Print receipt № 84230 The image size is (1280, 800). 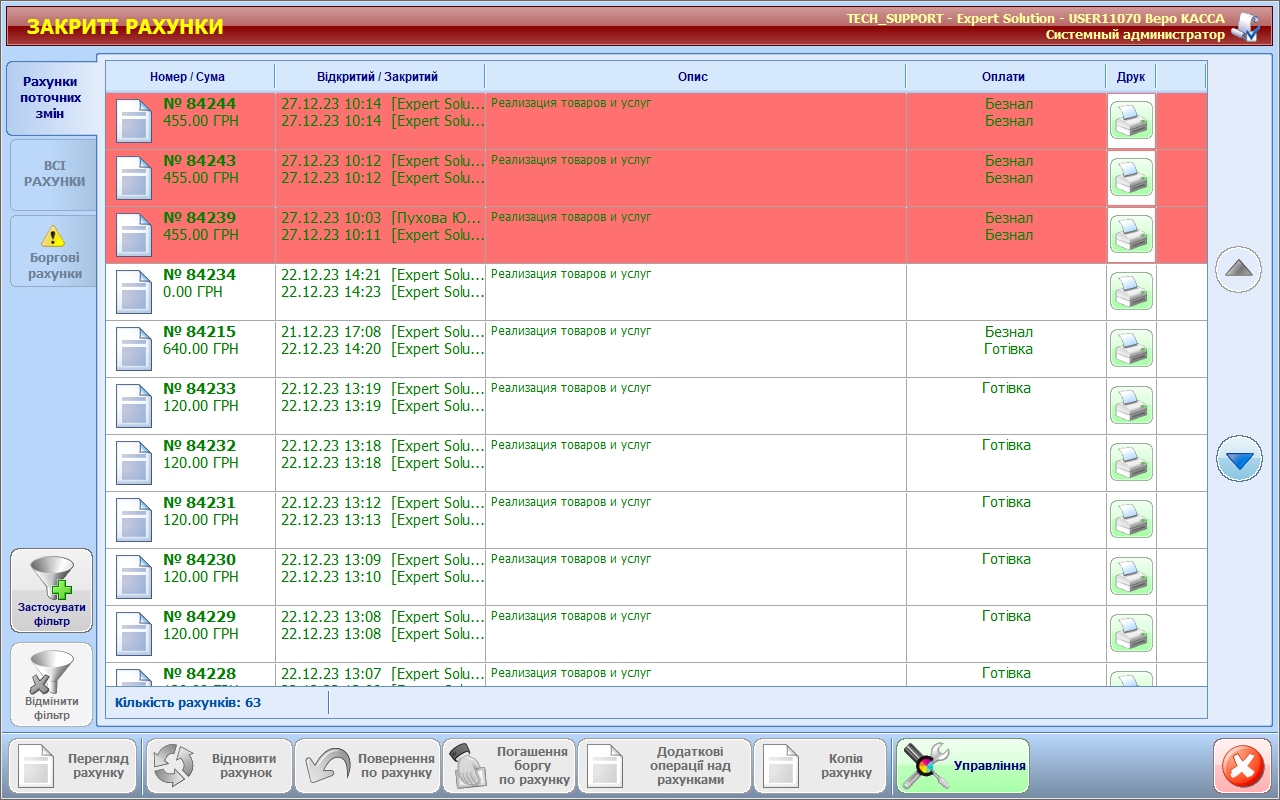[1131, 577]
